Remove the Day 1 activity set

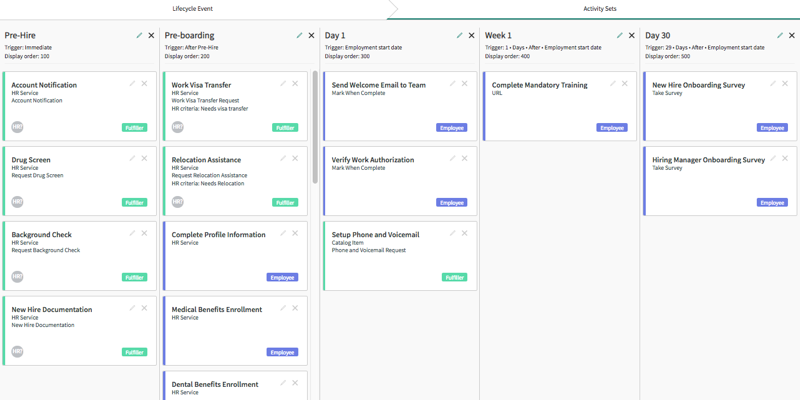tap(471, 35)
